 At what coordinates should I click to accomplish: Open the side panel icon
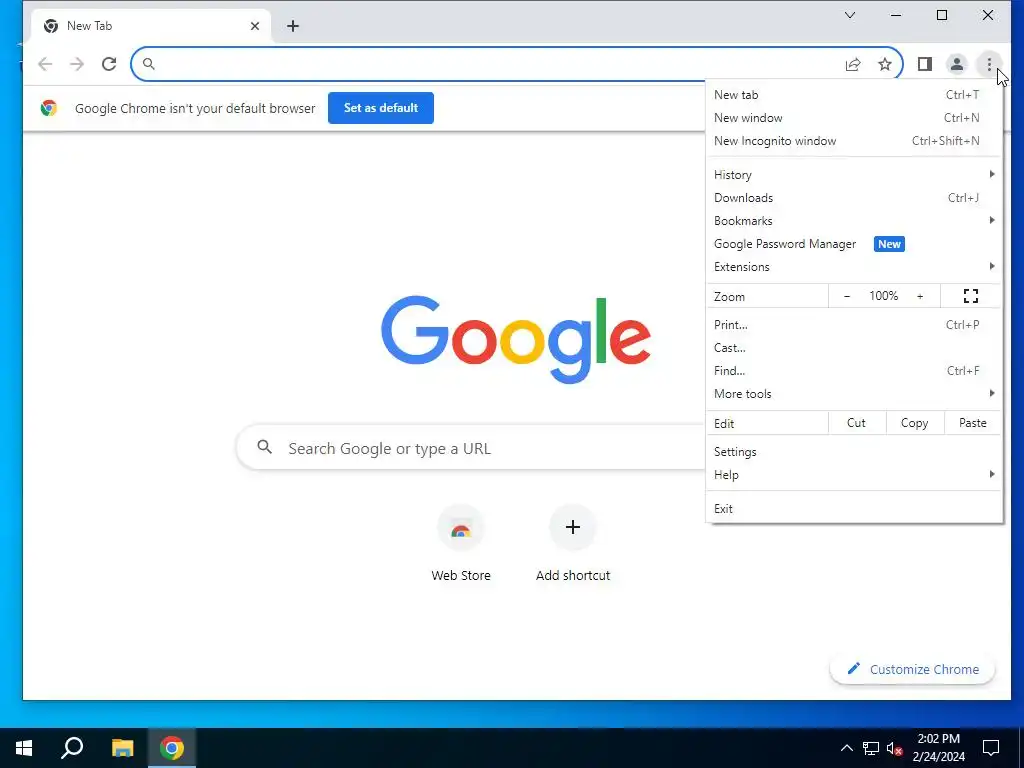tap(925, 64)
